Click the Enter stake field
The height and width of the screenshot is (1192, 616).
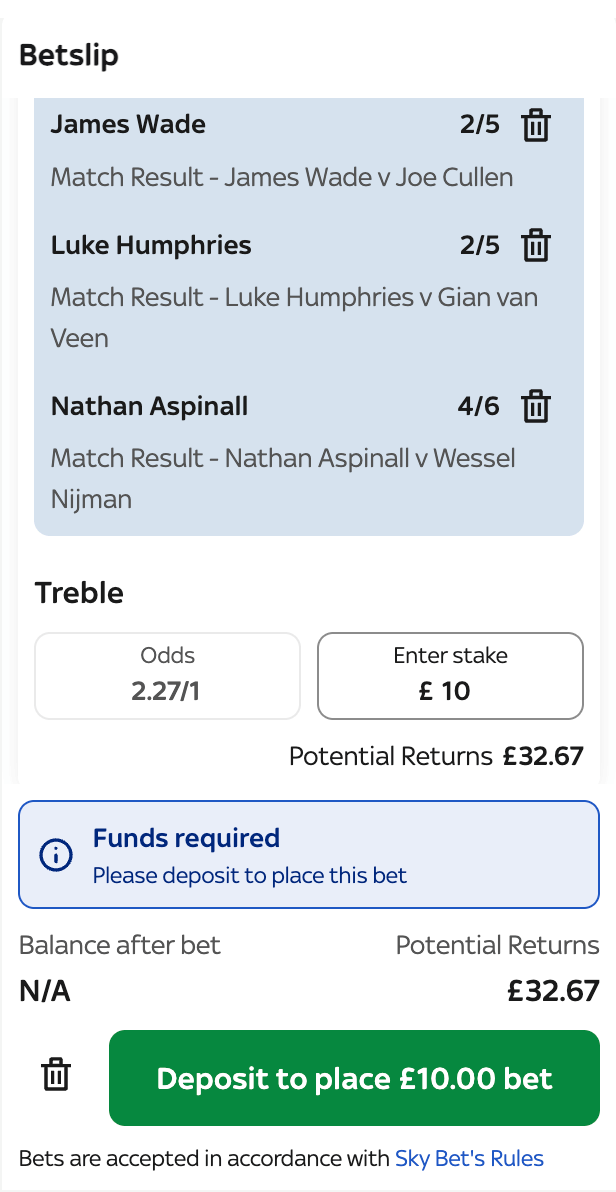pos(450,676)
